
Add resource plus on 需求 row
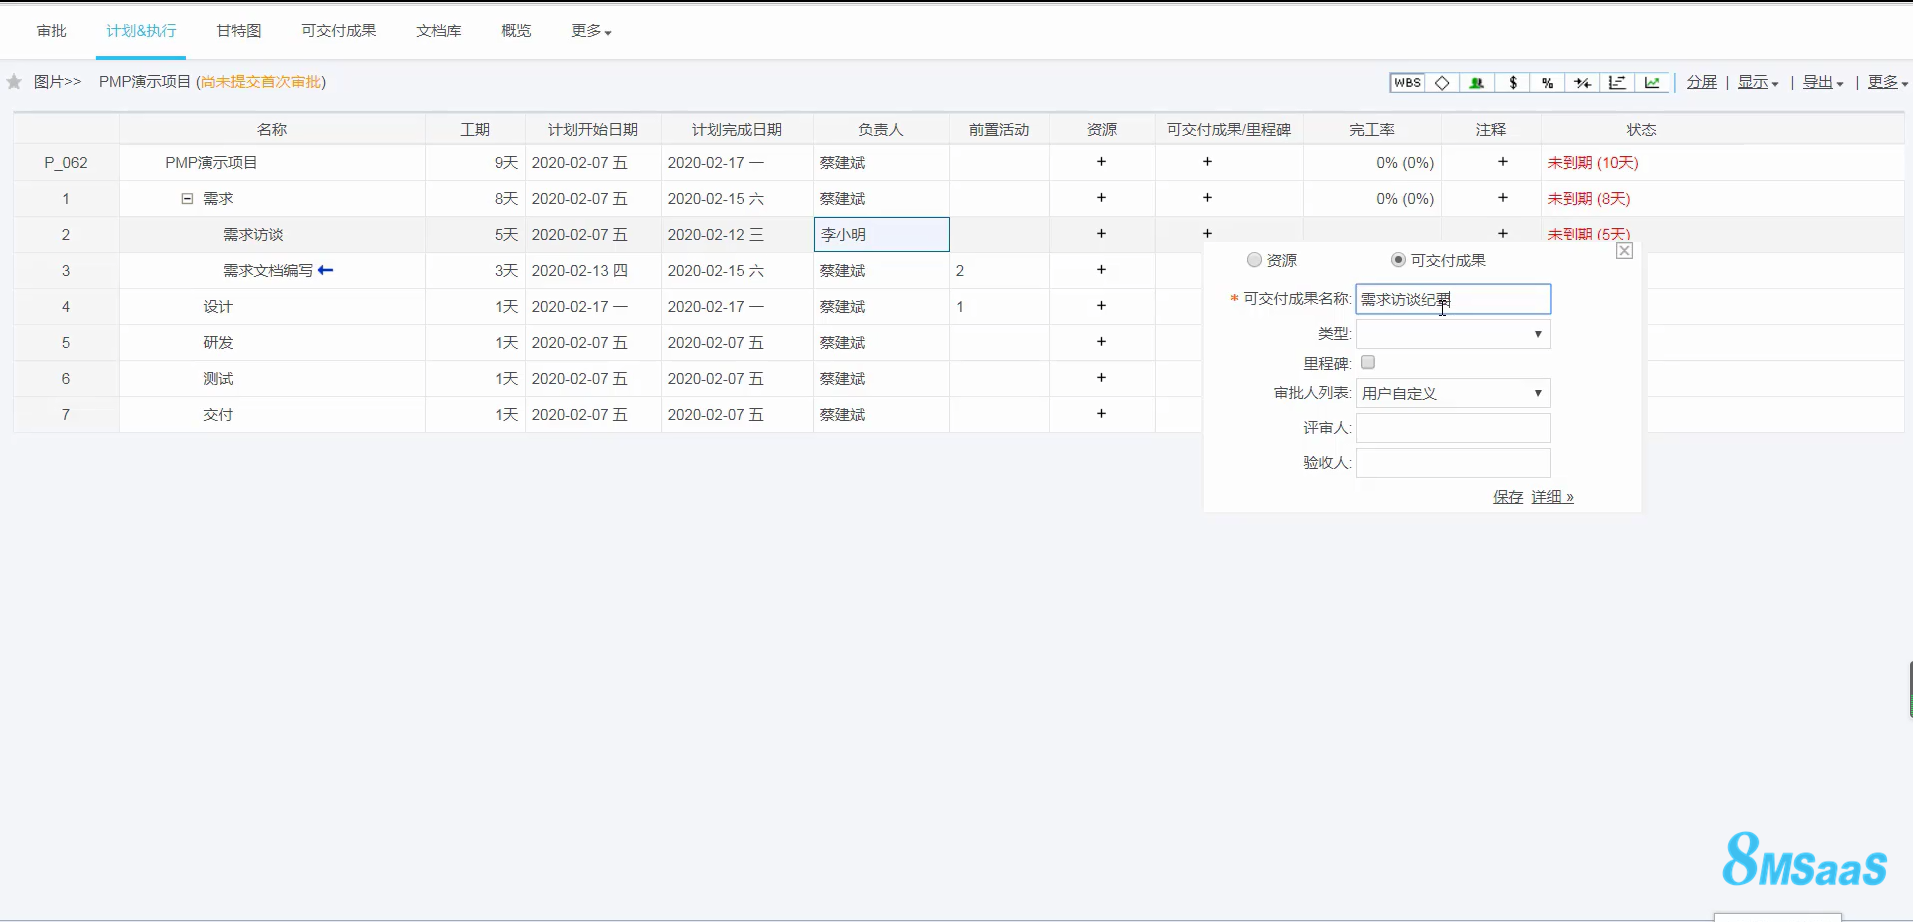click(x=1101, y=198)
